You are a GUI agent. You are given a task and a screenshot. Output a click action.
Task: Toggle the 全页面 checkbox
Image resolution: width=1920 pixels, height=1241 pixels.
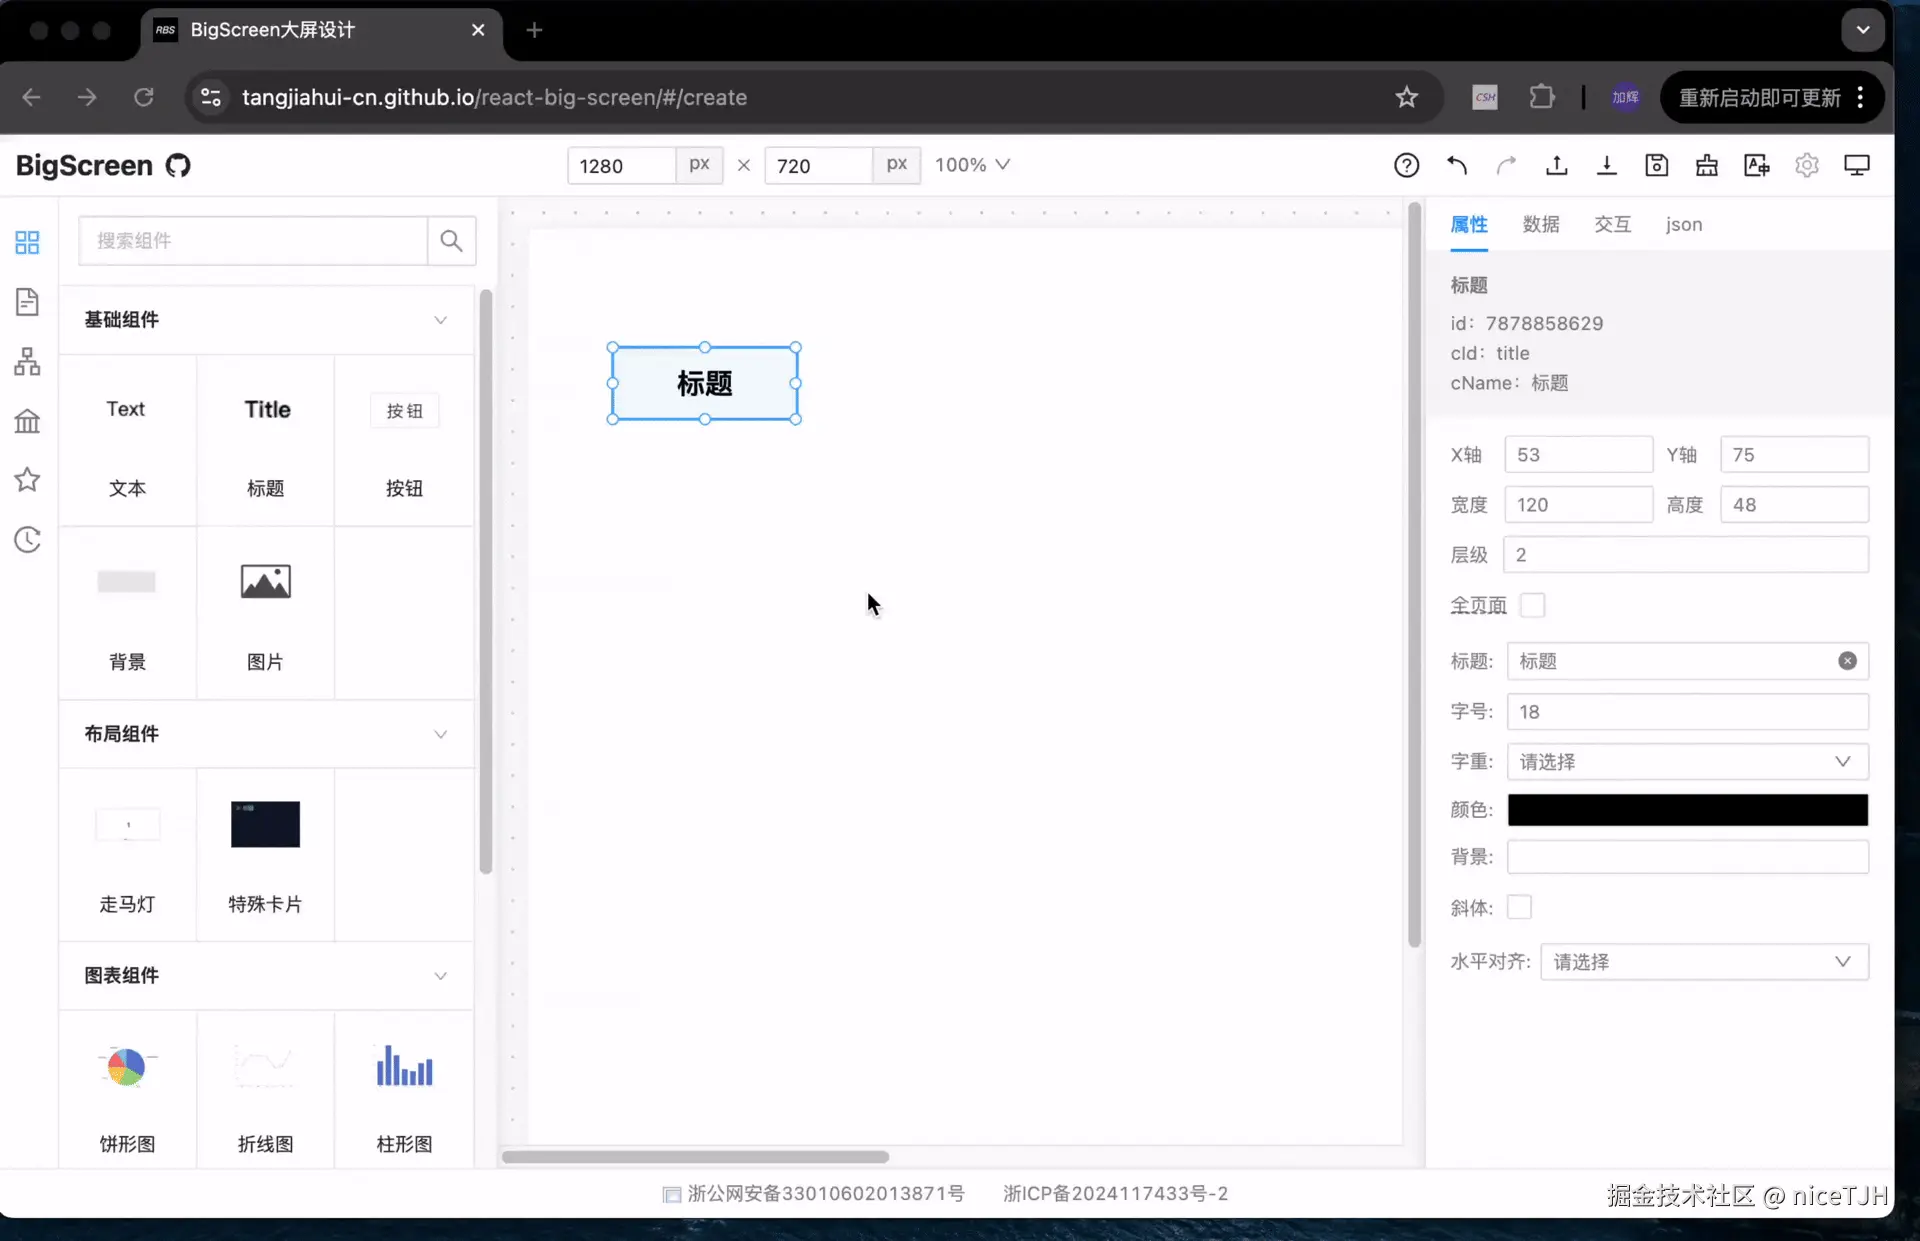(x=1532, y=605)
